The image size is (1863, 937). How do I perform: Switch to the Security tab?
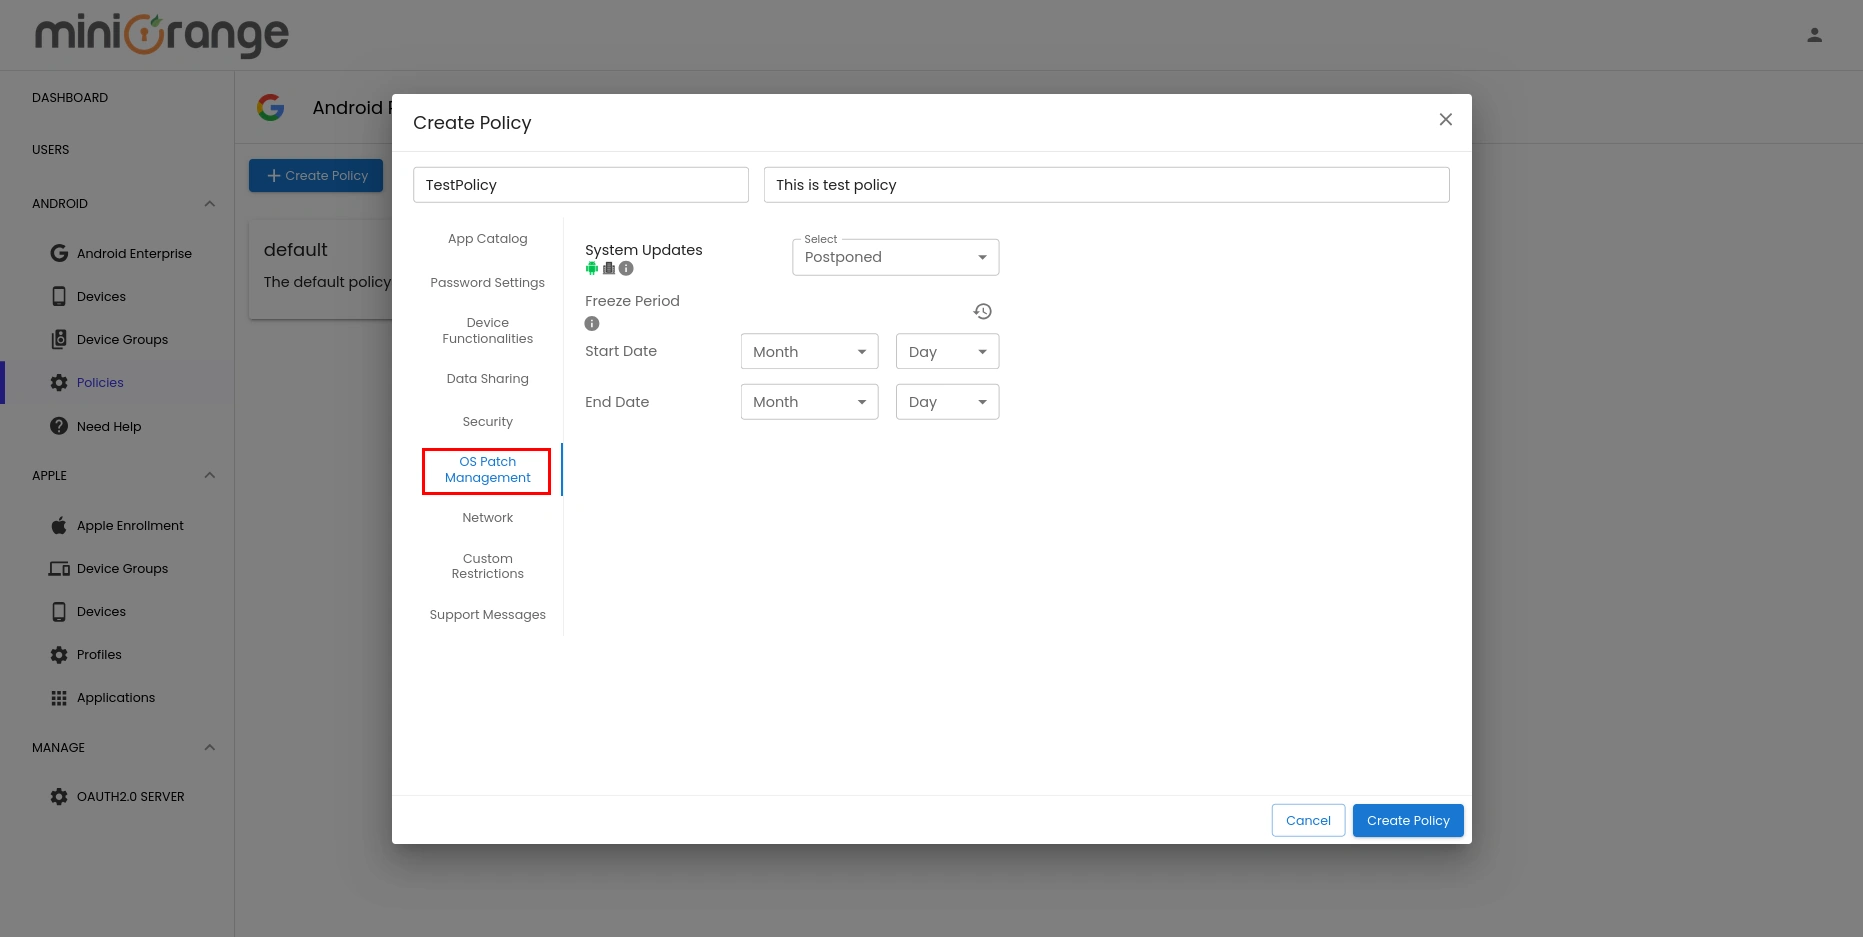point(487,421)
